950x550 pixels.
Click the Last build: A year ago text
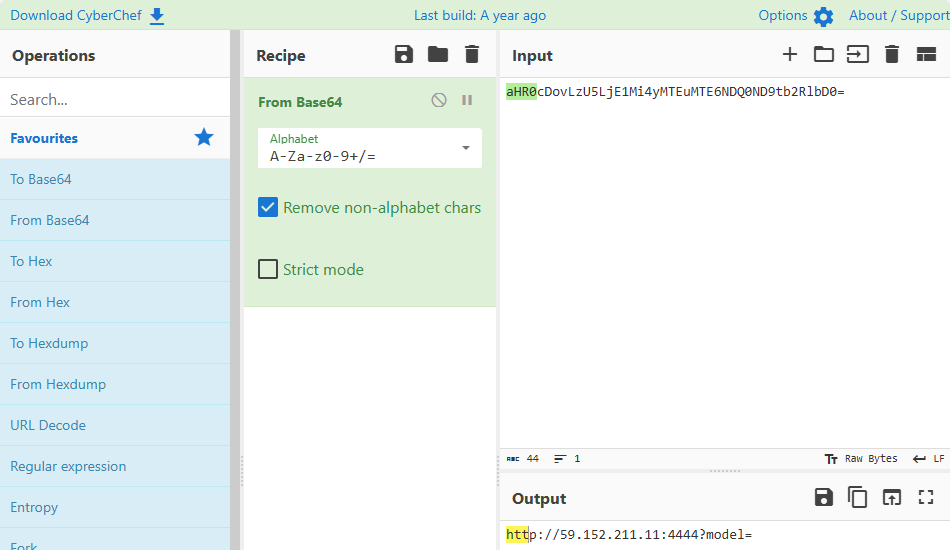tap(480, 15)
